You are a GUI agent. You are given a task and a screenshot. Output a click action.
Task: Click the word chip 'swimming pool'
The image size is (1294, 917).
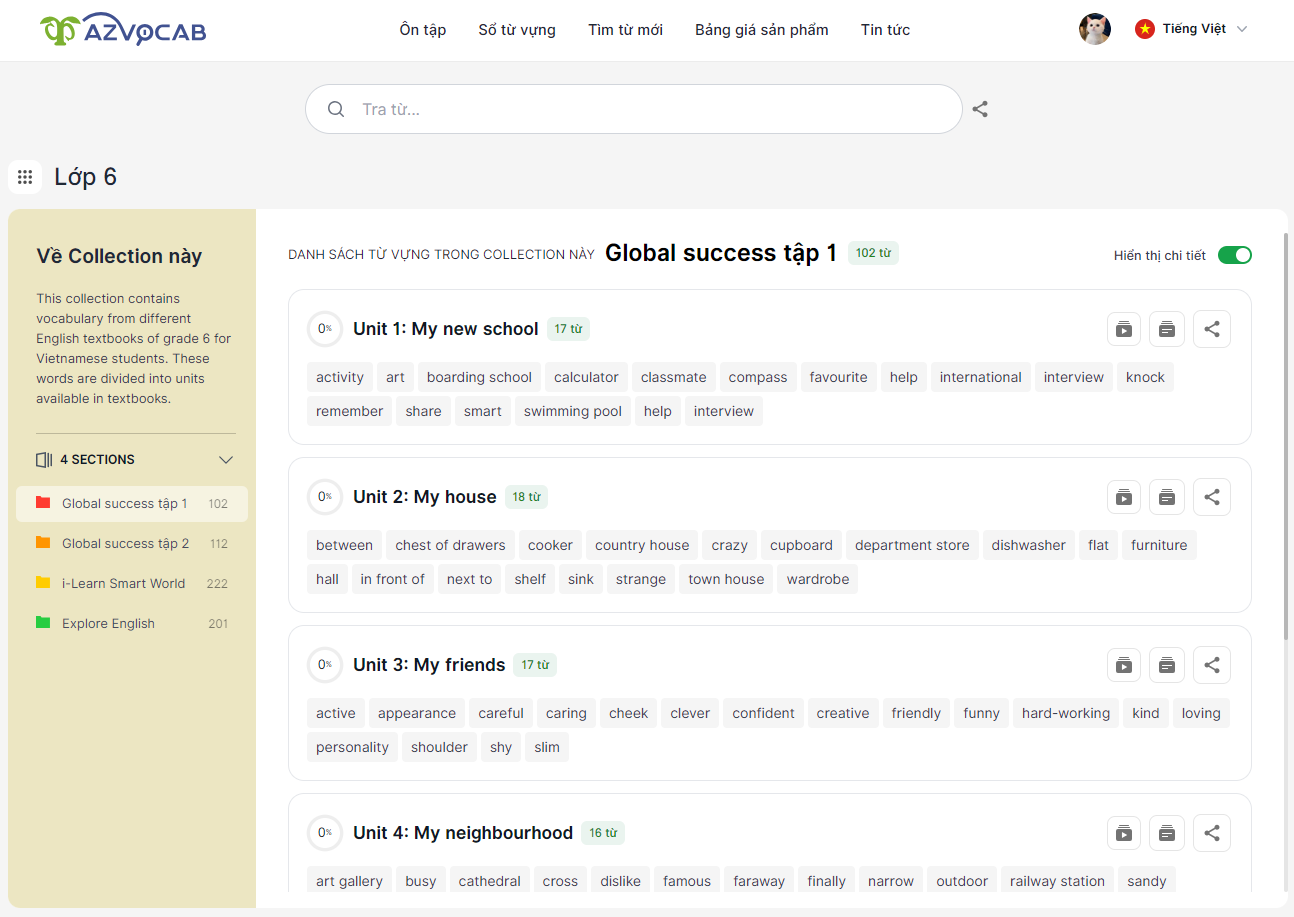(x=573, y=411)
